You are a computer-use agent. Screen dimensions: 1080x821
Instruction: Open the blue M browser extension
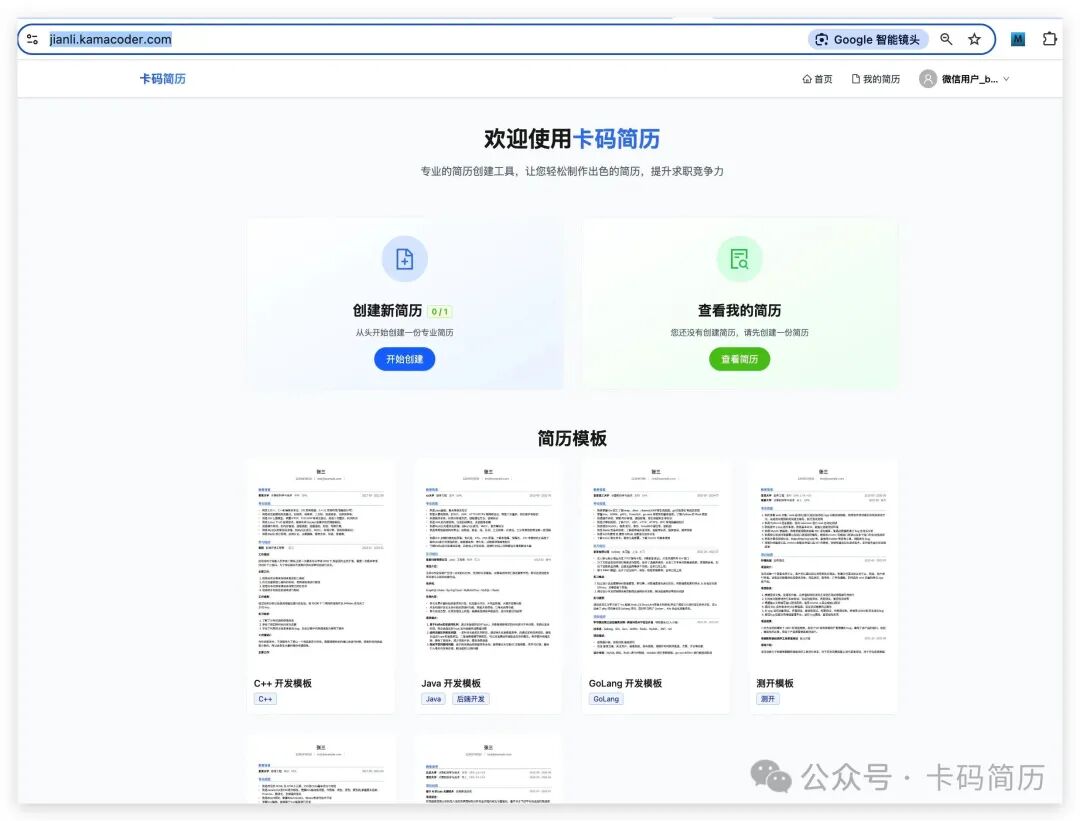1018,39
